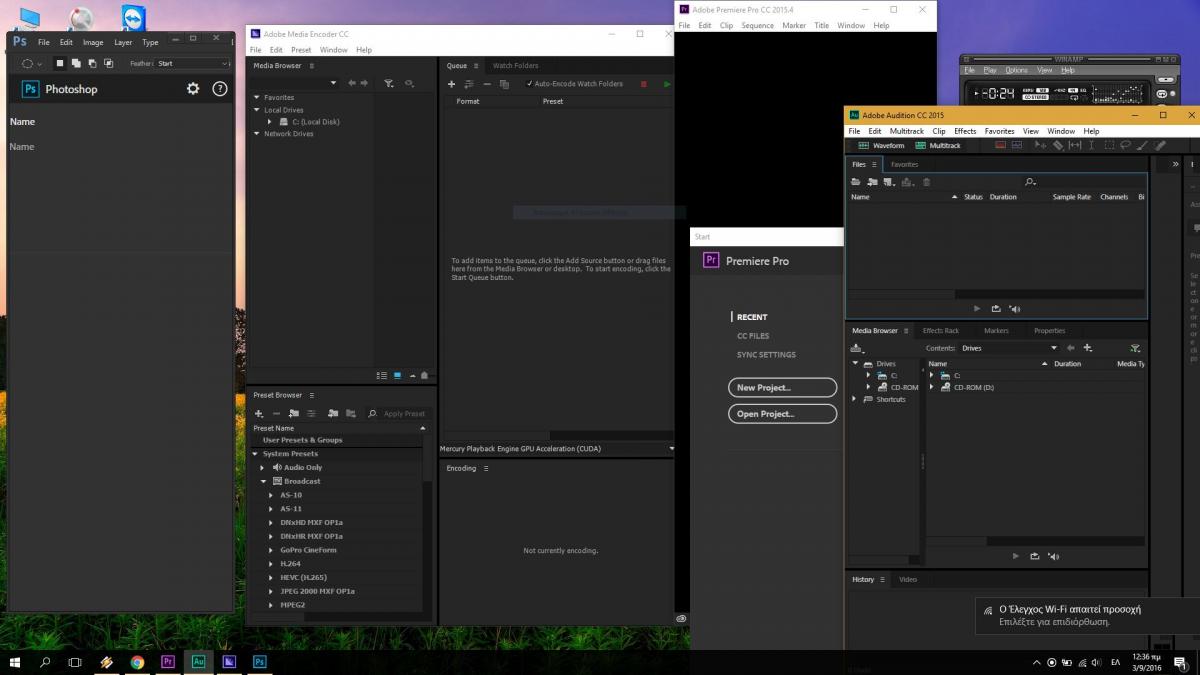Open Audition from the Windows taskbar
Viewport: 1200px width, 675px height.
(198, 661)
